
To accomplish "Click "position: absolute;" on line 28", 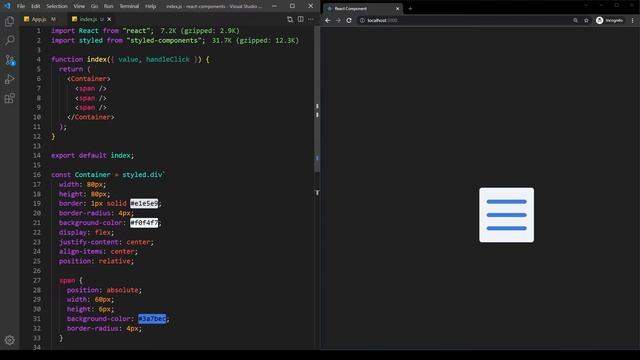I will pos(104,290).
